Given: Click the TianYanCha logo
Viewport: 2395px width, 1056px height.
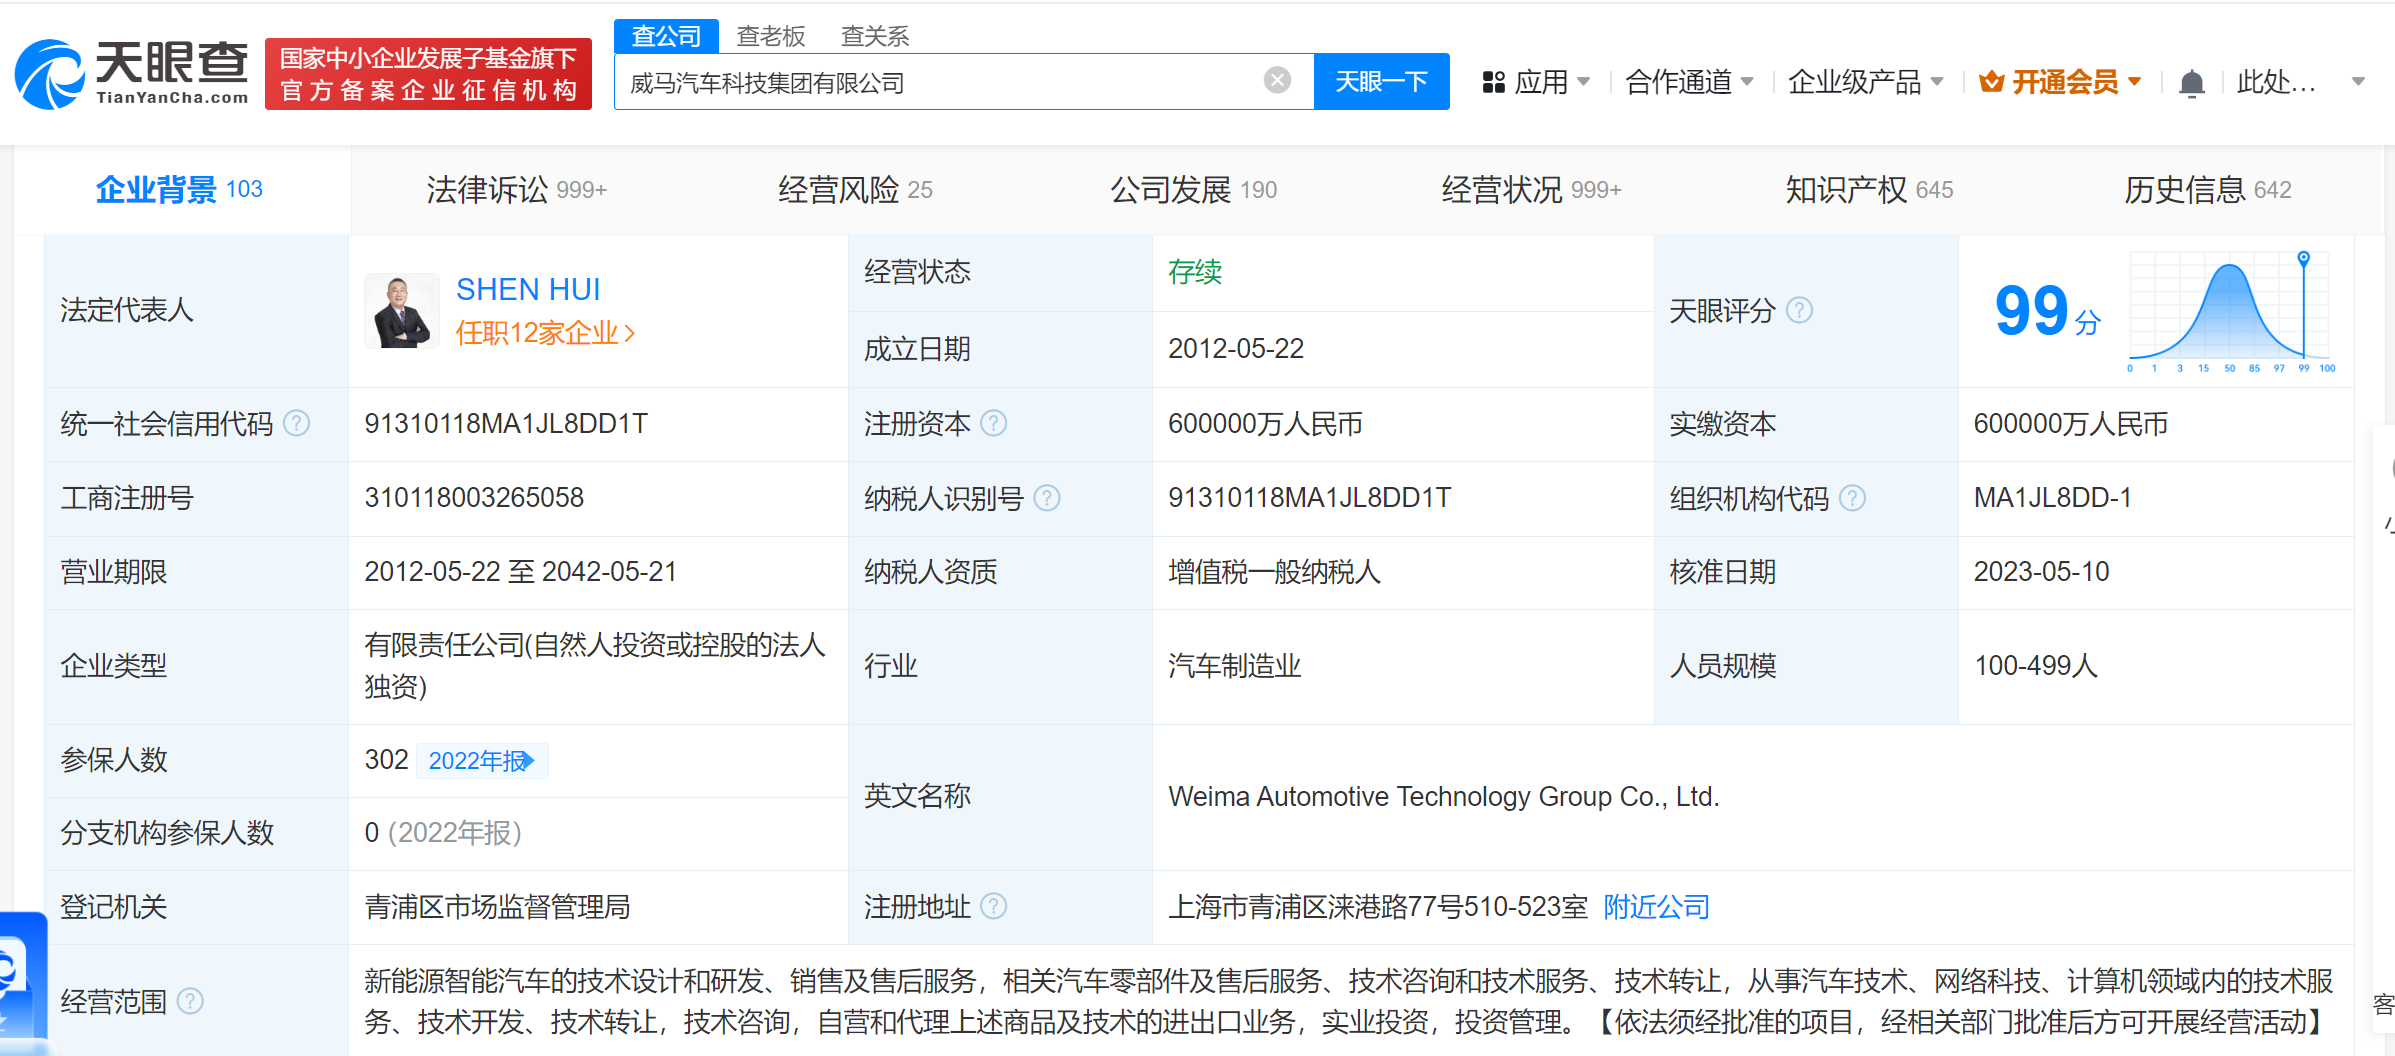Looking at the screenshot, I should [132, 74].
